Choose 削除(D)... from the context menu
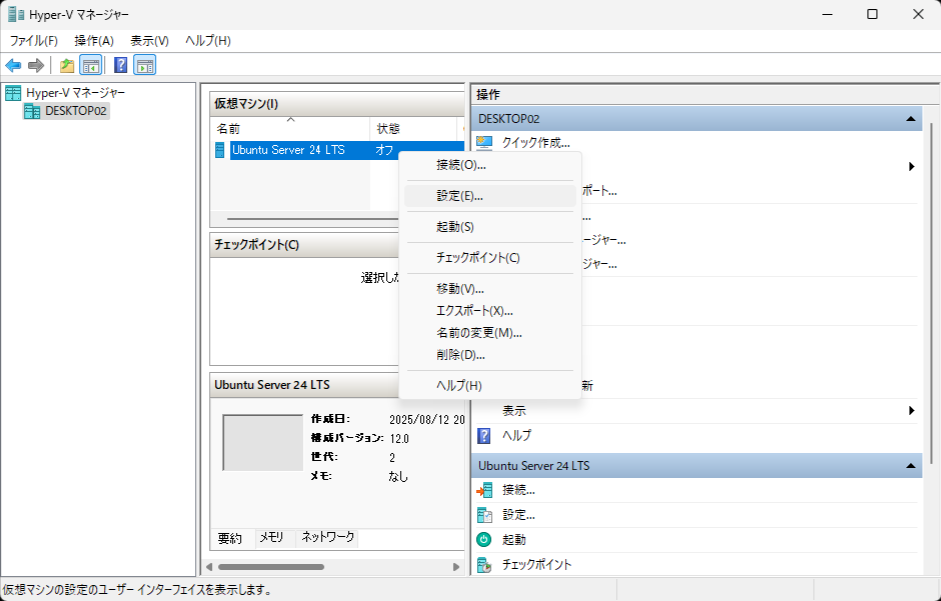941x601 pixels. [490, 355]
